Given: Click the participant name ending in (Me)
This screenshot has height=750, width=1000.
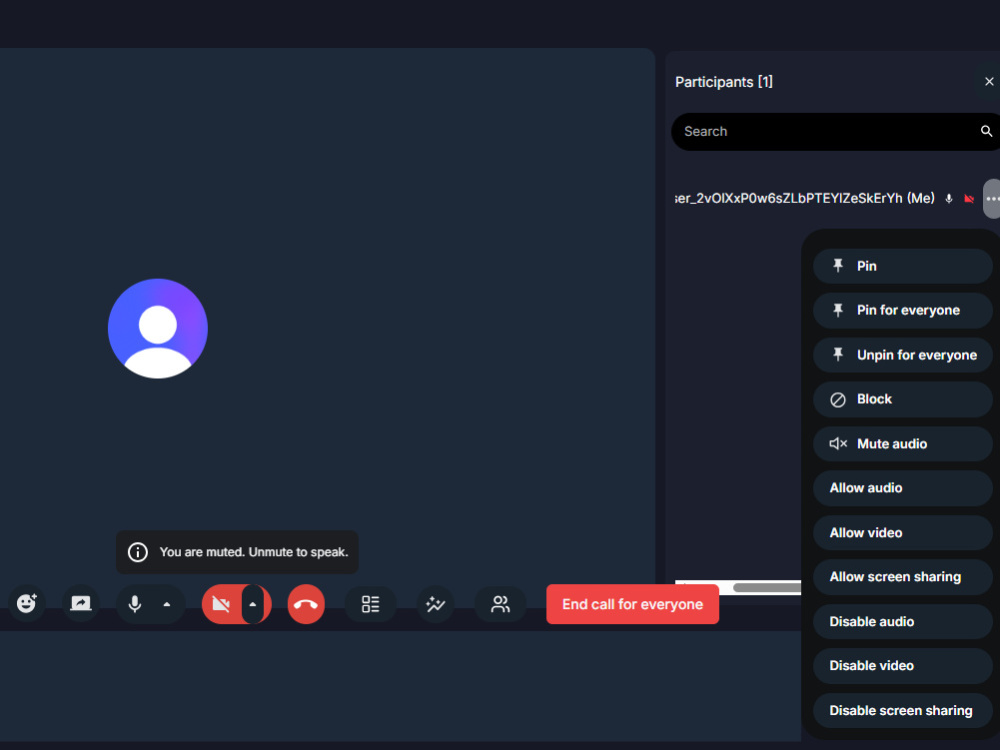Looking at the screenshot, I should click(x=805, y=198).
